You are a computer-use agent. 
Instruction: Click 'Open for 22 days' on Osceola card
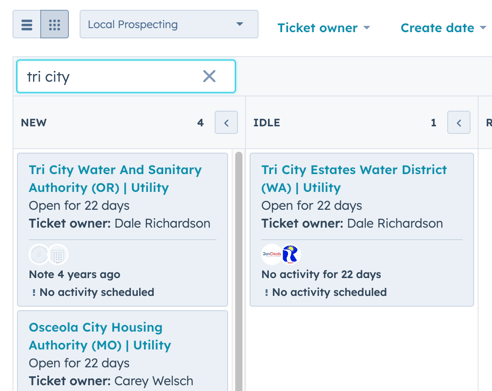point(79,363)
